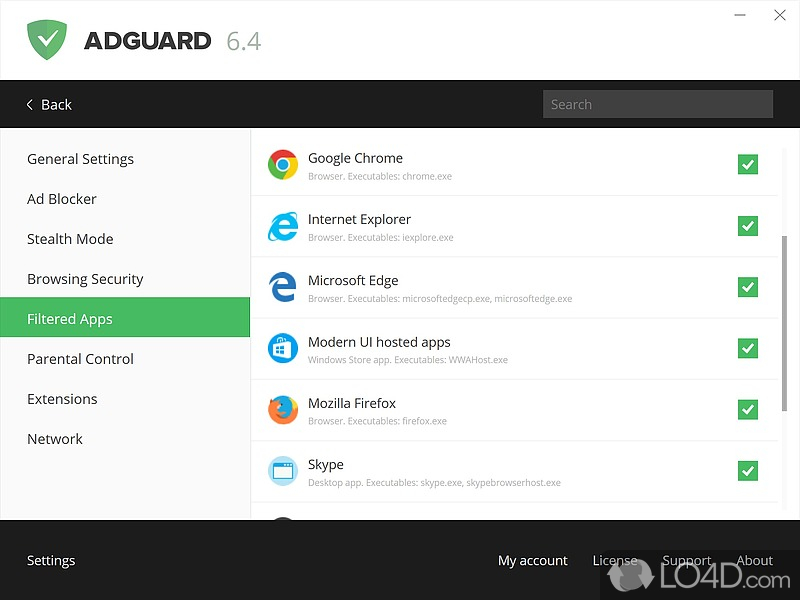The width and height of the screenshot is (800, 600).
Task: Click into the Search field
Action: (x=658, y=104)
